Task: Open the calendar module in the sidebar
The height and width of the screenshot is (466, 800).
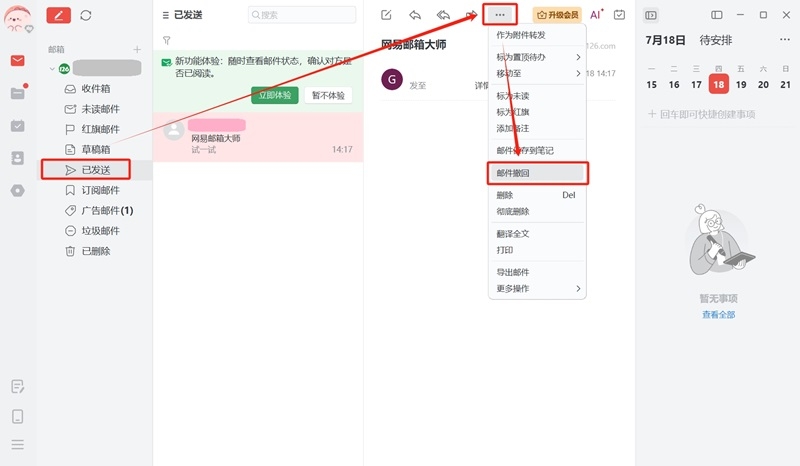Action: tap(17, 126)
